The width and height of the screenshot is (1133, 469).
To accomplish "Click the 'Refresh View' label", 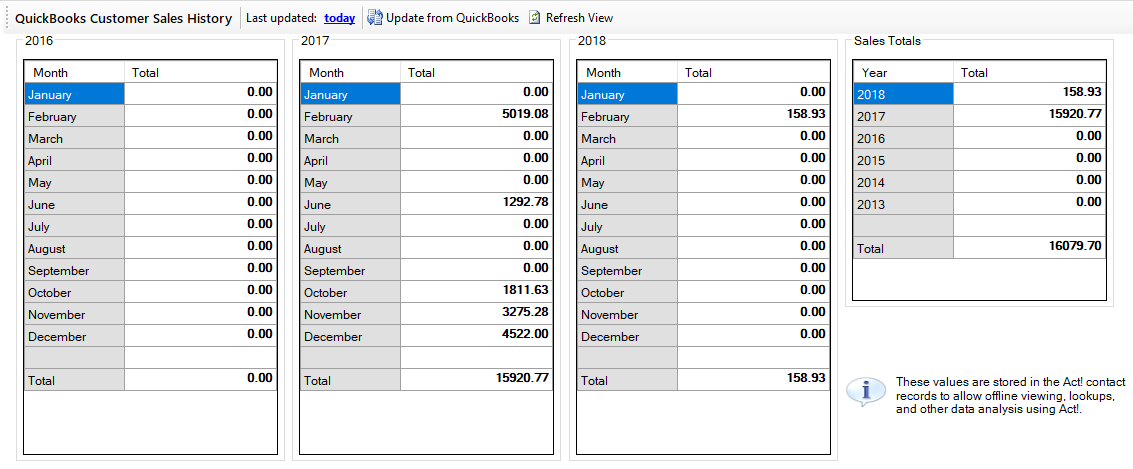I will tap(580, 18).
